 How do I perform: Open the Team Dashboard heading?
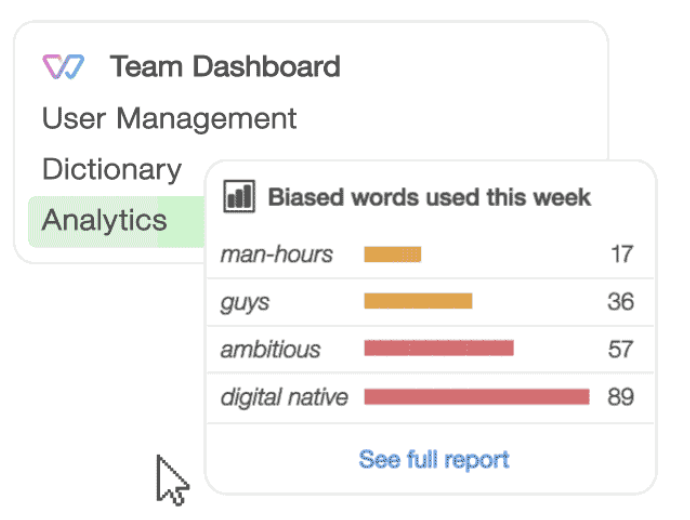click(225, 67)
